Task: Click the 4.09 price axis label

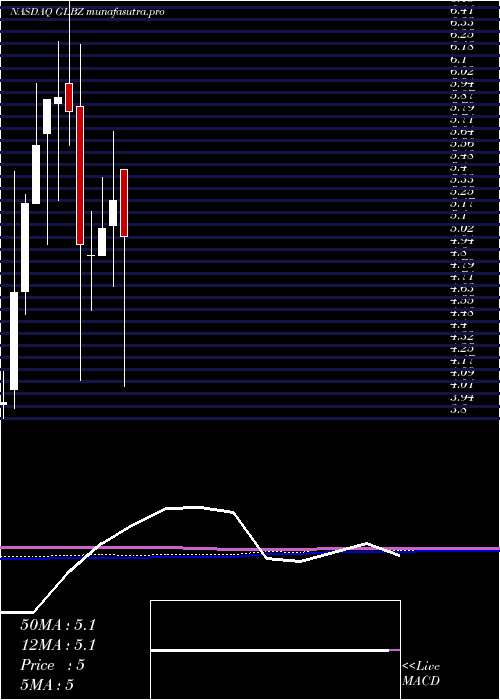Action: 462,373
